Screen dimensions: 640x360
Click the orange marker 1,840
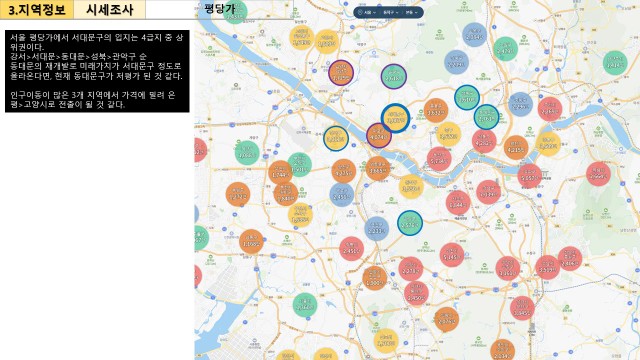(x=286, y=193)
